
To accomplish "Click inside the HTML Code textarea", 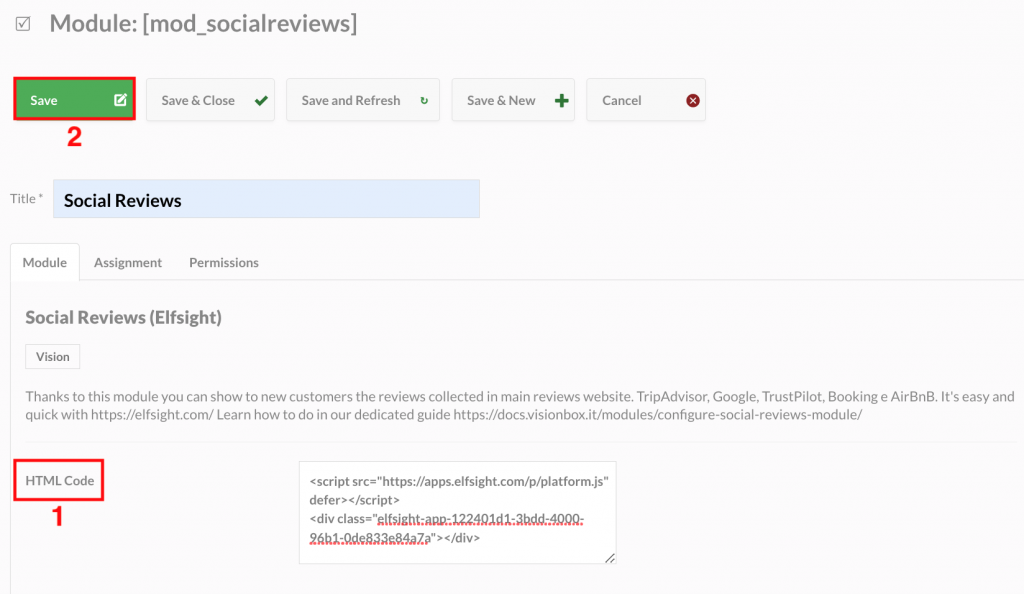I will click(x=458, y=512).
